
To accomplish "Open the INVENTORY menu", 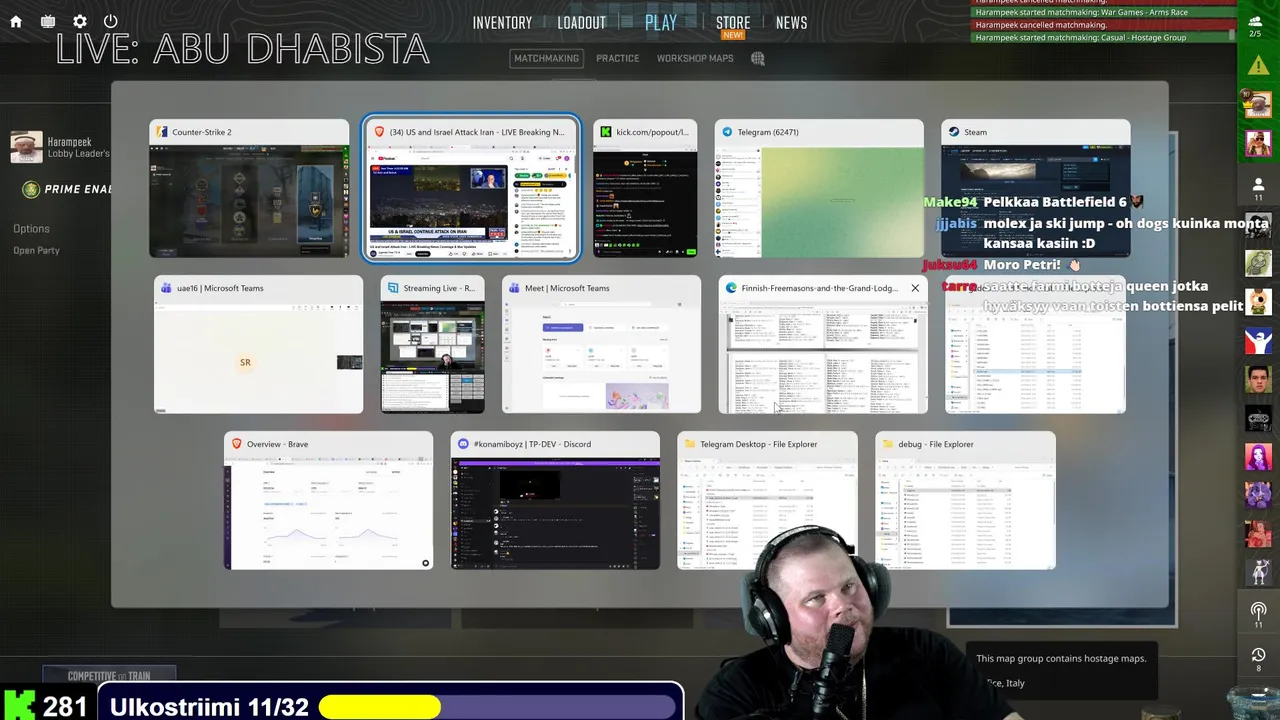I will click(502, 23).
